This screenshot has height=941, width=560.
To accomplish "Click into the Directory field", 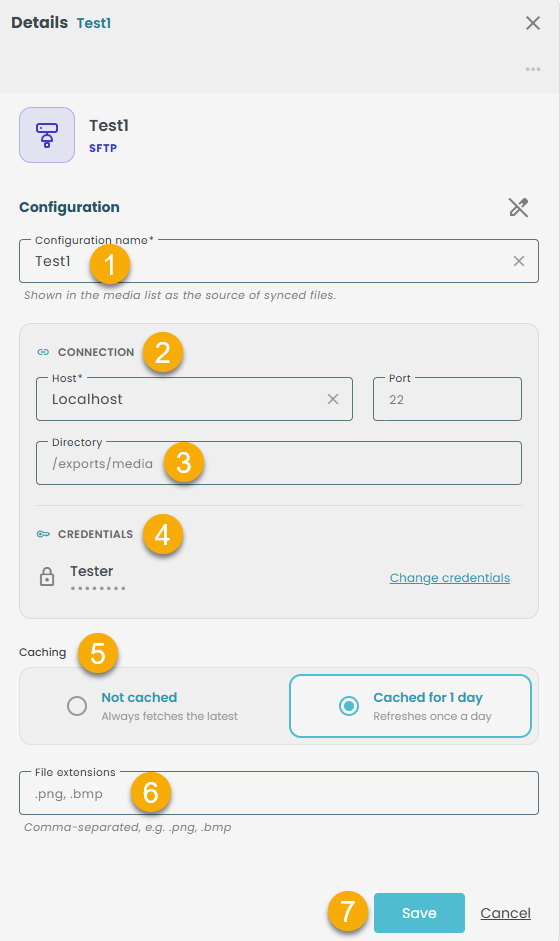I will [278, 463].
